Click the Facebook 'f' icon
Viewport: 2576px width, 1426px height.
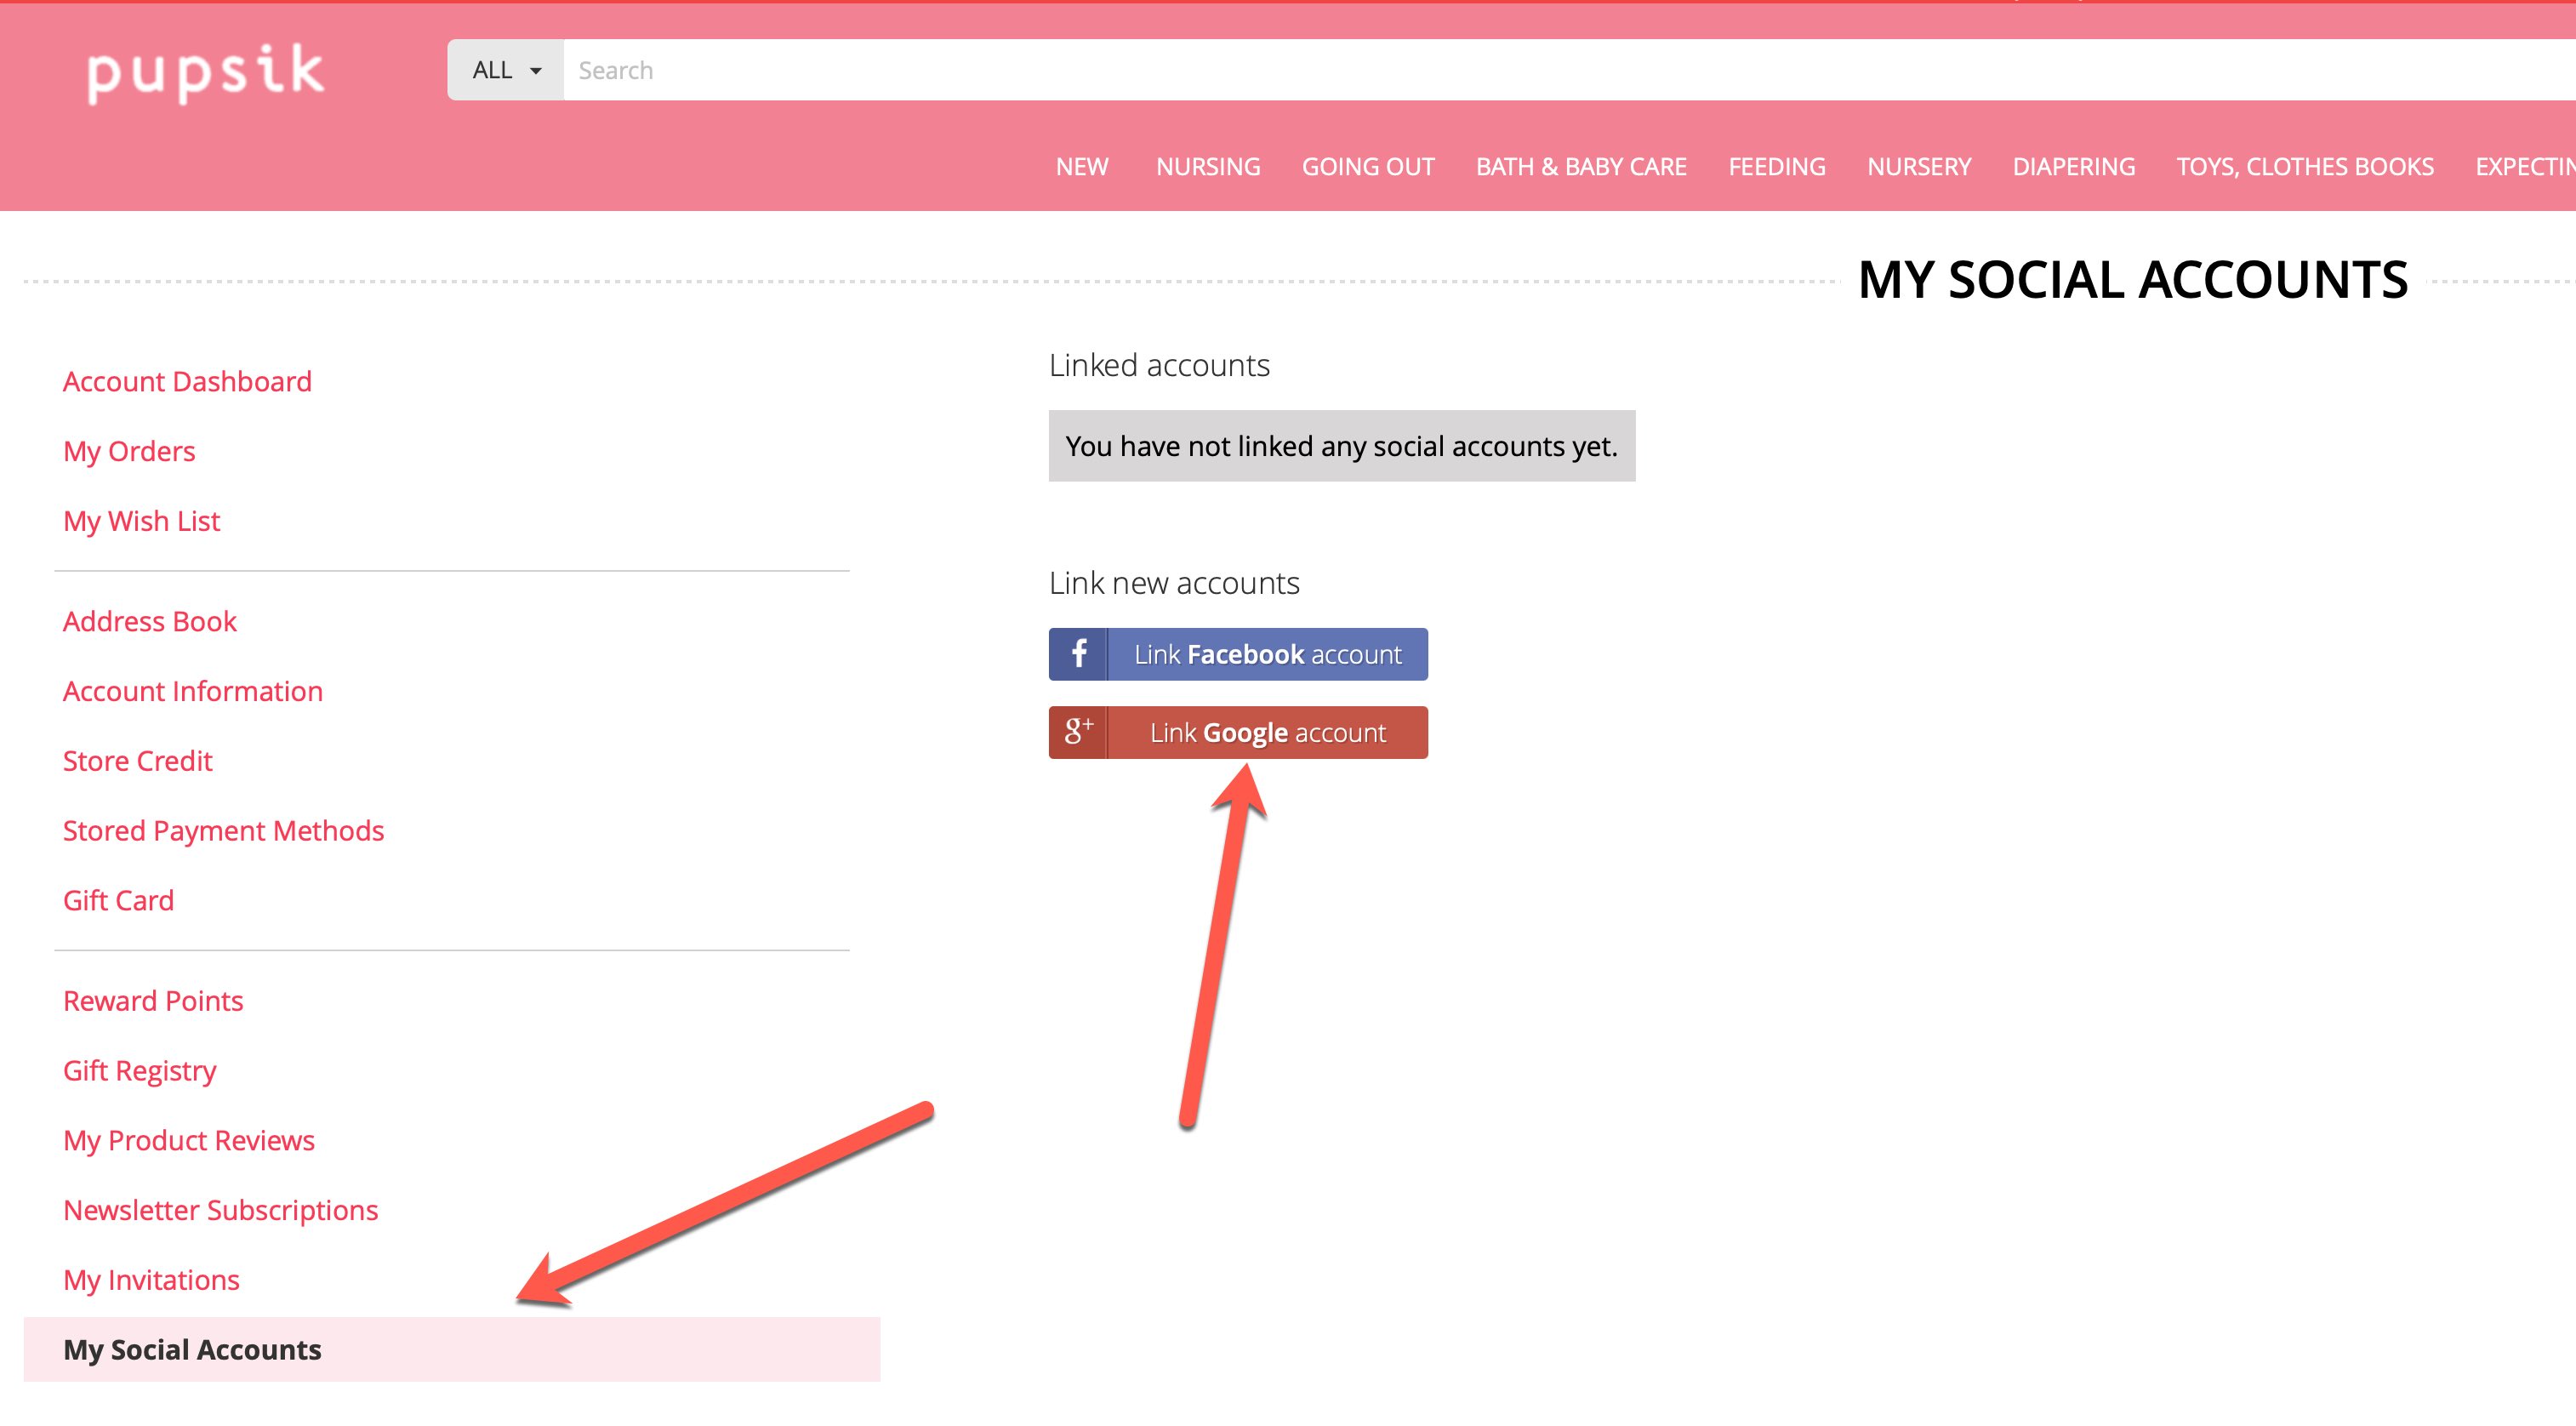pos(1078,654)
